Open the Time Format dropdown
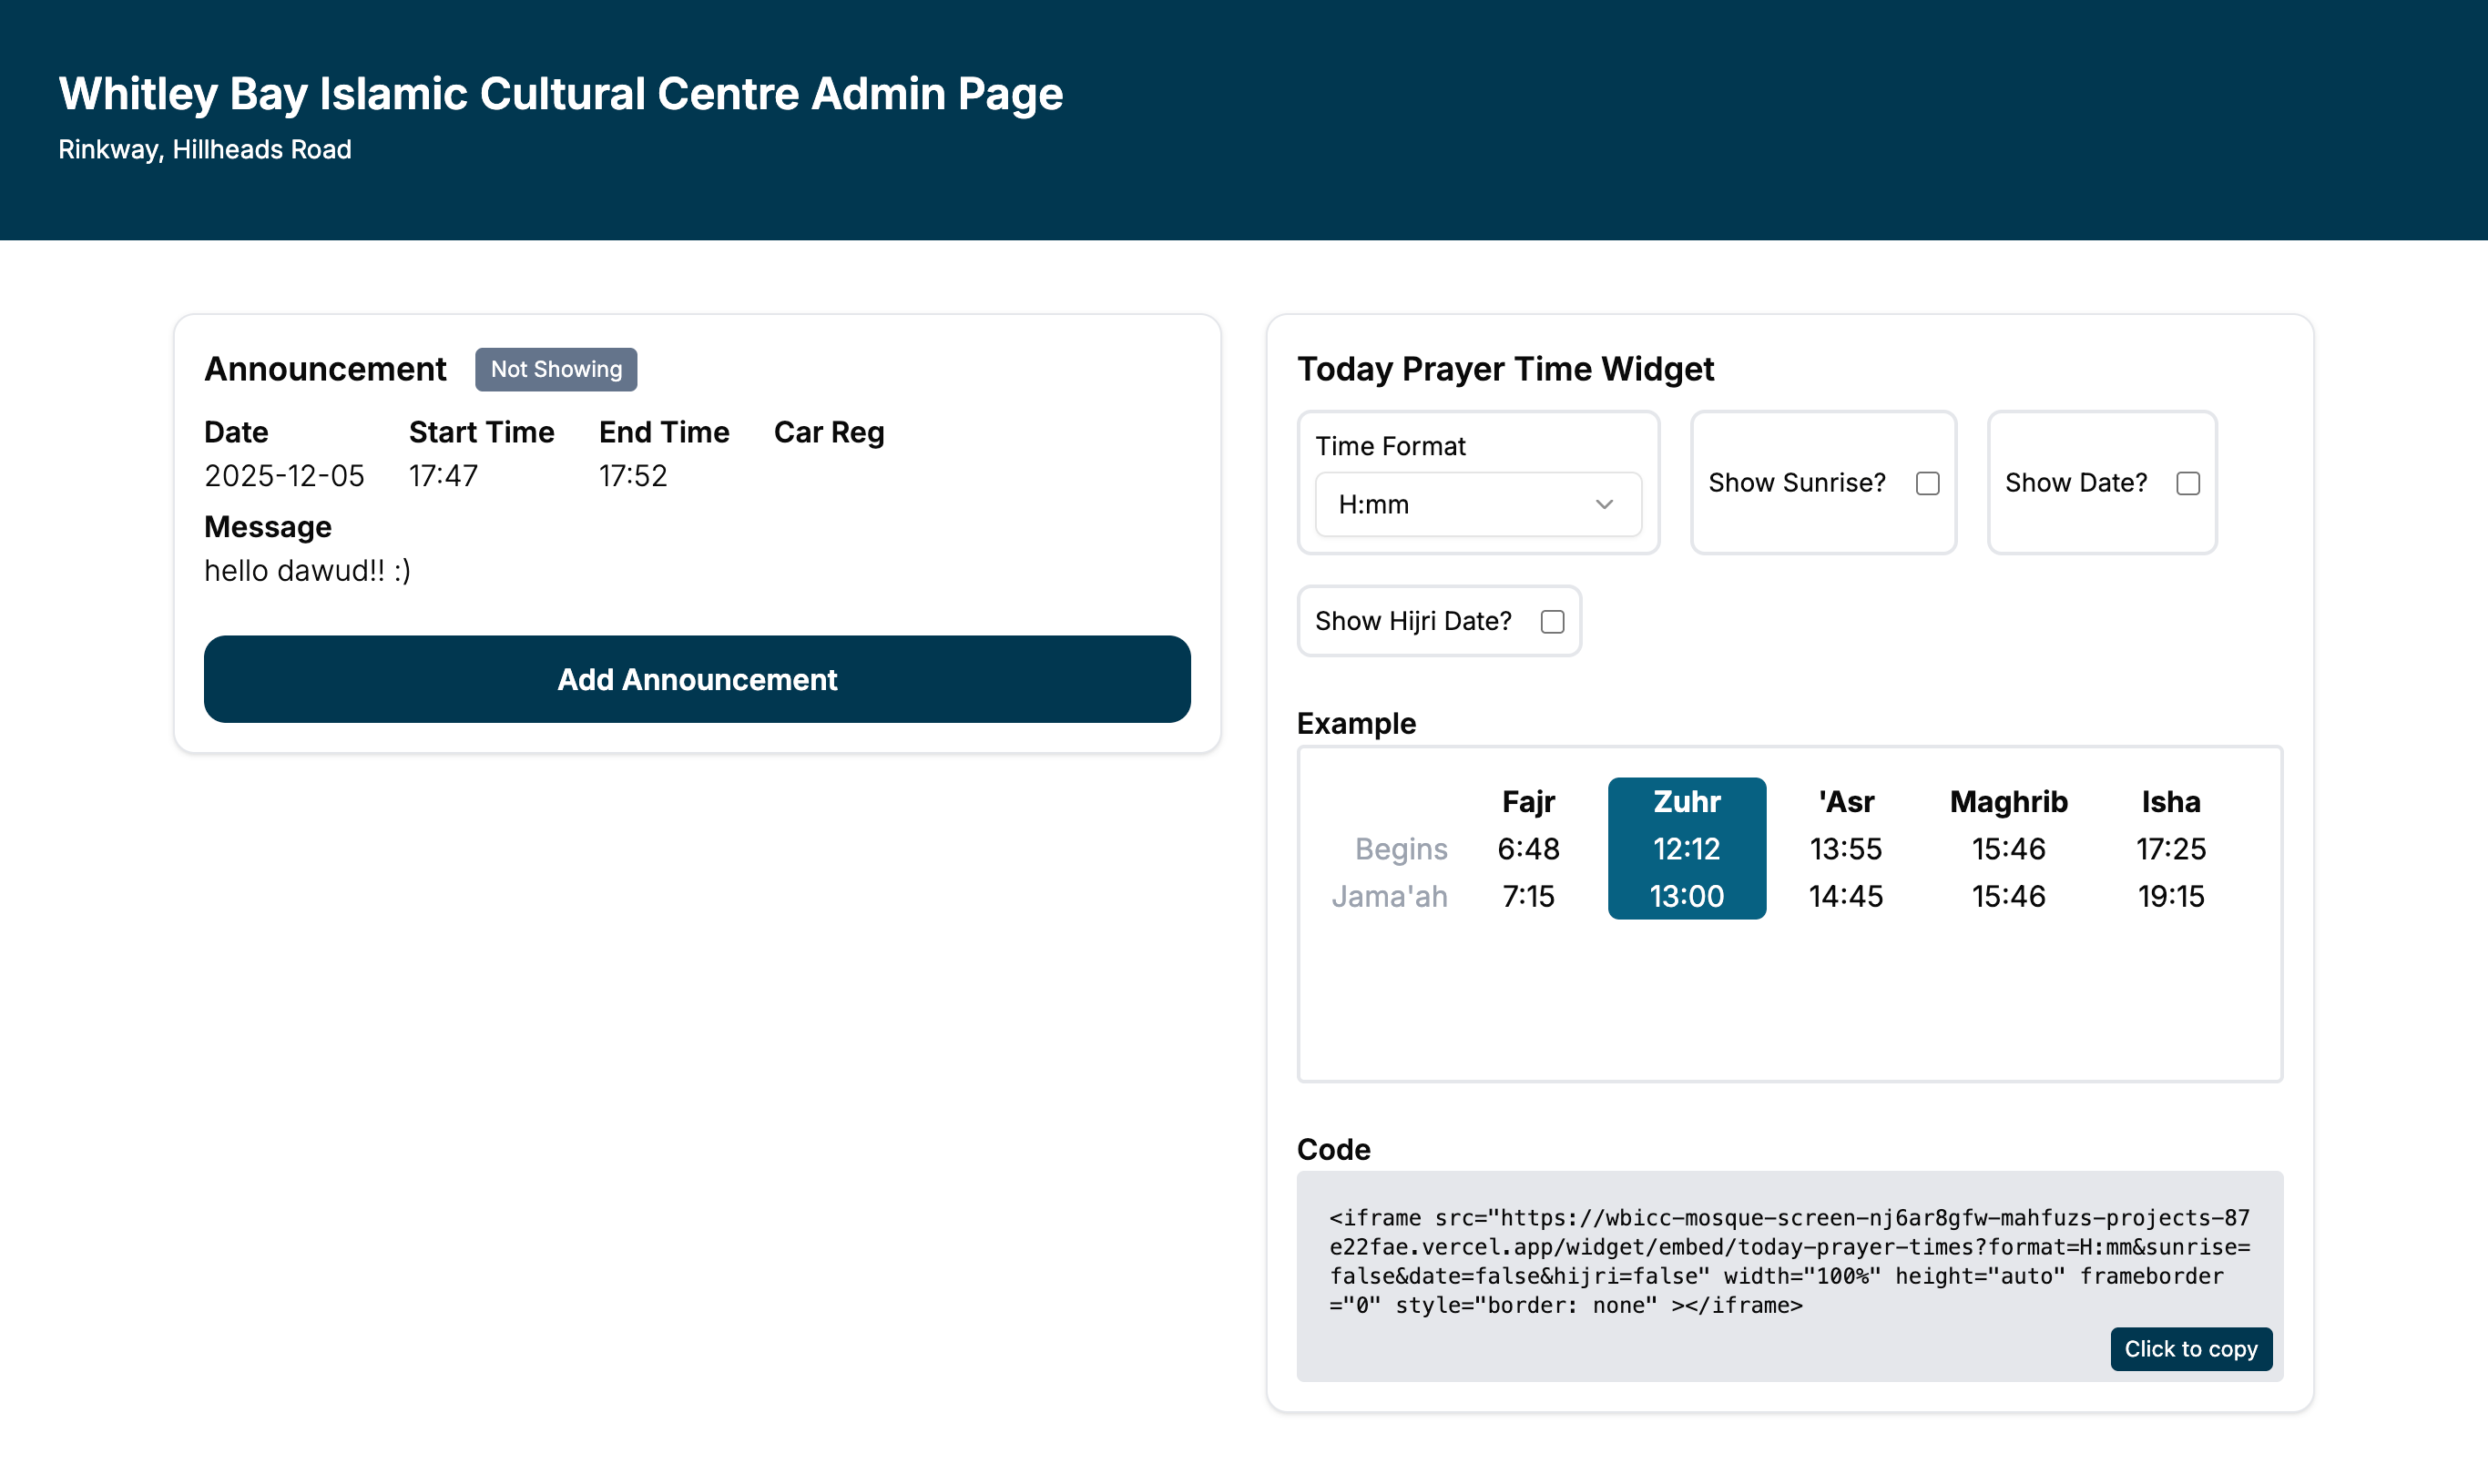2488x1484 pixels. click(x=1476, y=504)
